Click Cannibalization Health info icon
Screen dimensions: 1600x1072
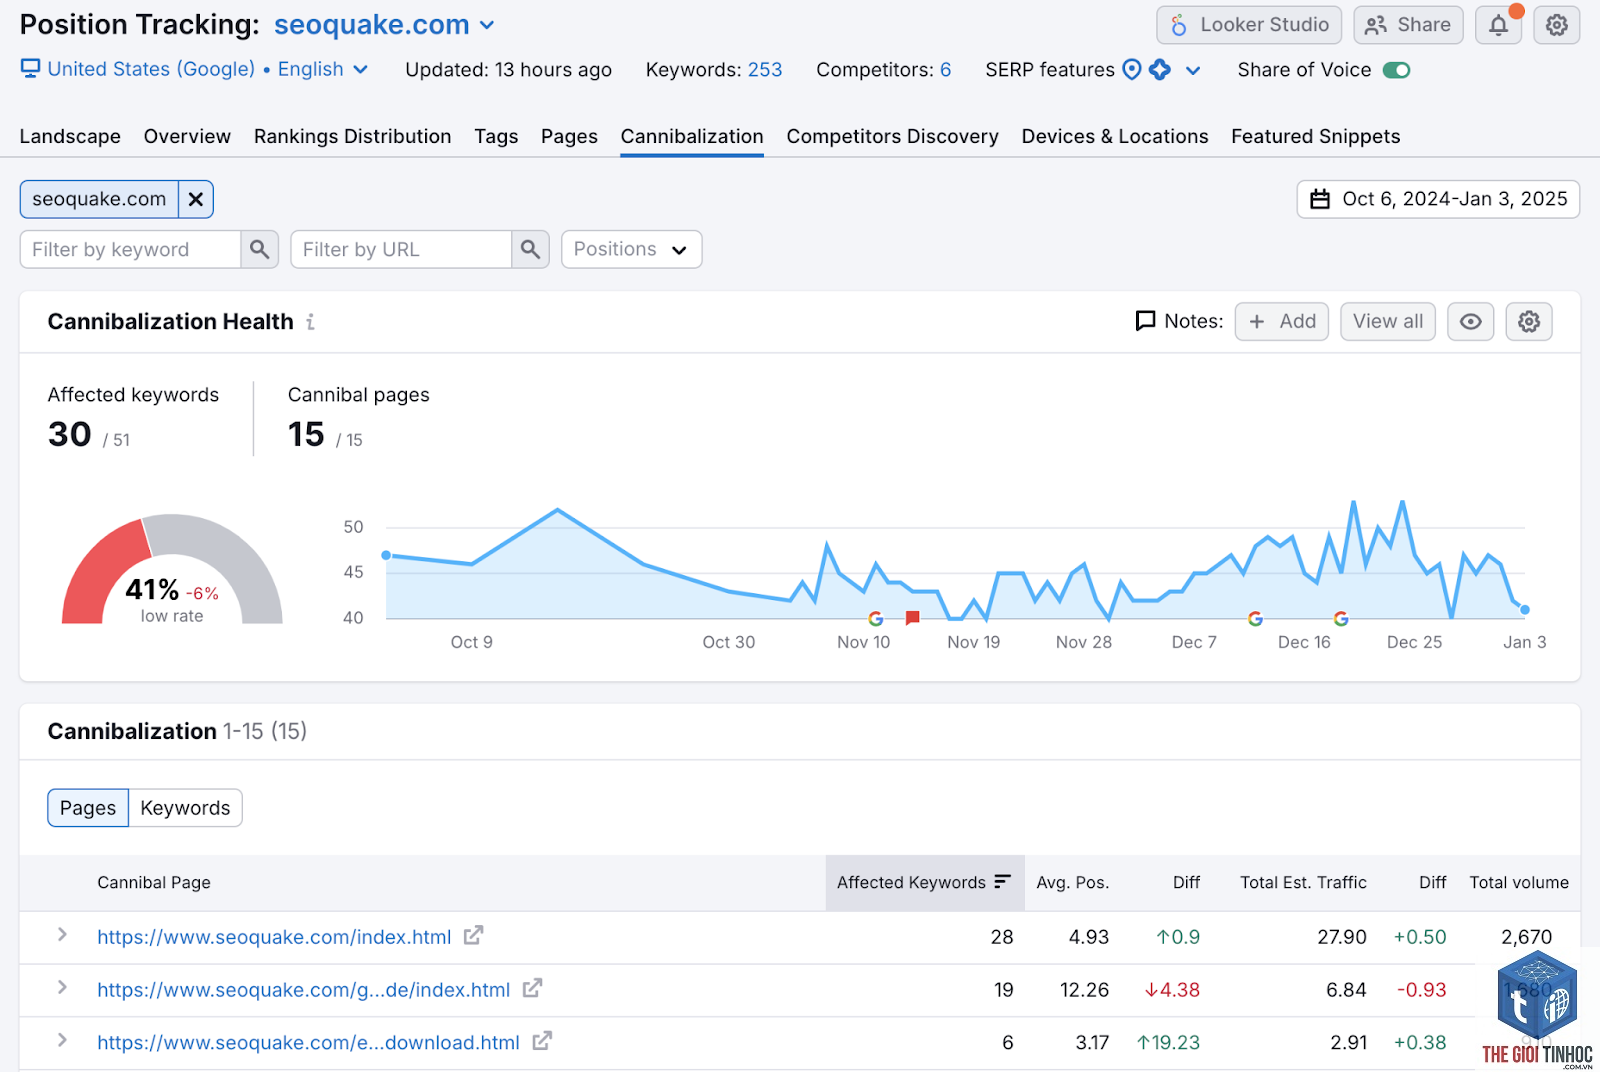click(x=311, y=322)
